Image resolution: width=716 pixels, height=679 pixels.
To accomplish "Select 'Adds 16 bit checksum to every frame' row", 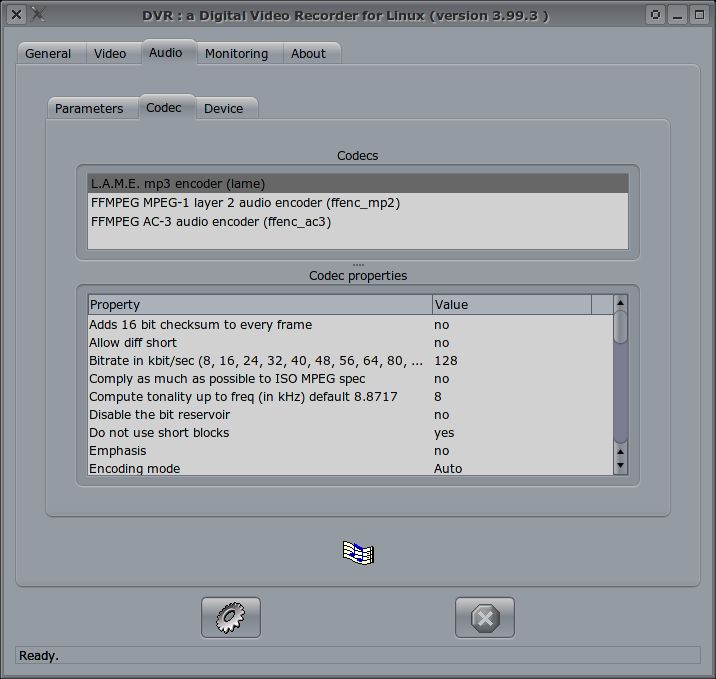I will pyautogui.click(x=351, y=325).
